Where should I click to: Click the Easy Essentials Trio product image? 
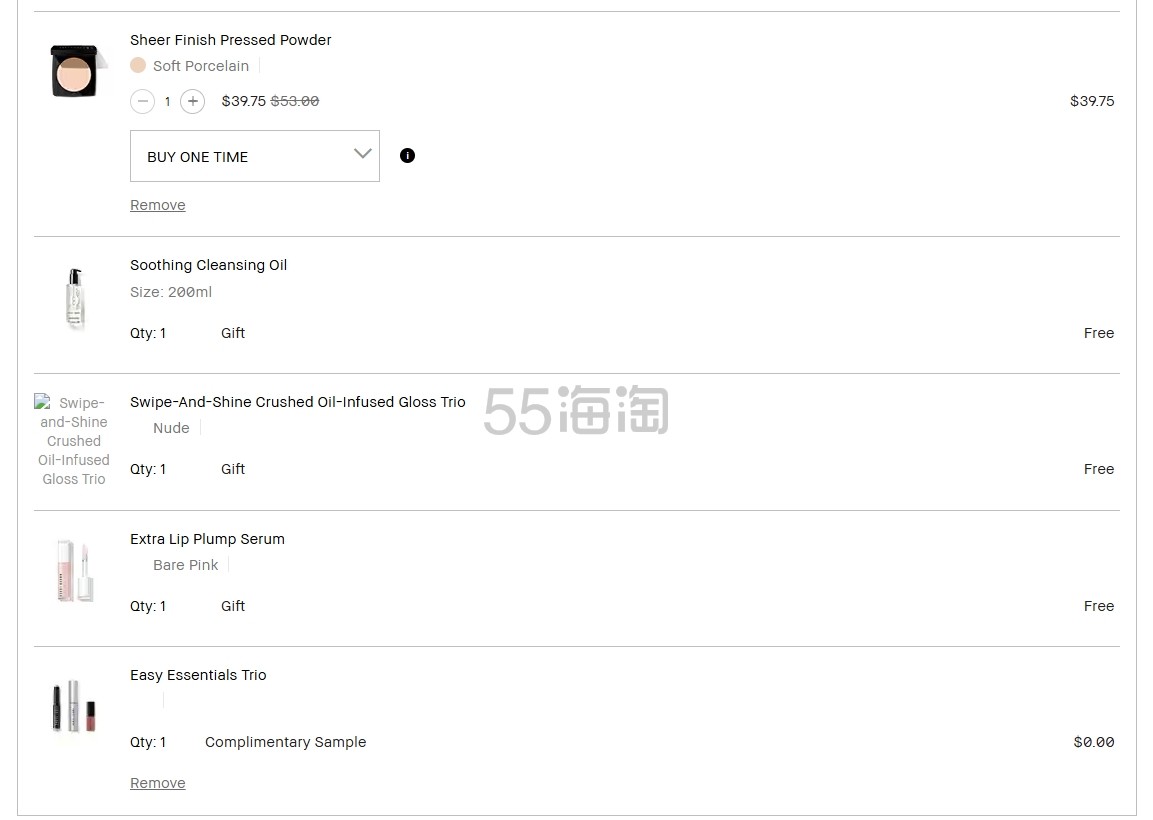pyautogui.click(x=75, y=706)
